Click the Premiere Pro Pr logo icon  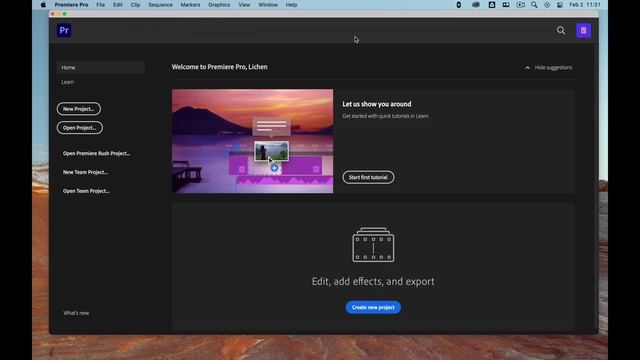pyautogui.click(x=64, y=31)
